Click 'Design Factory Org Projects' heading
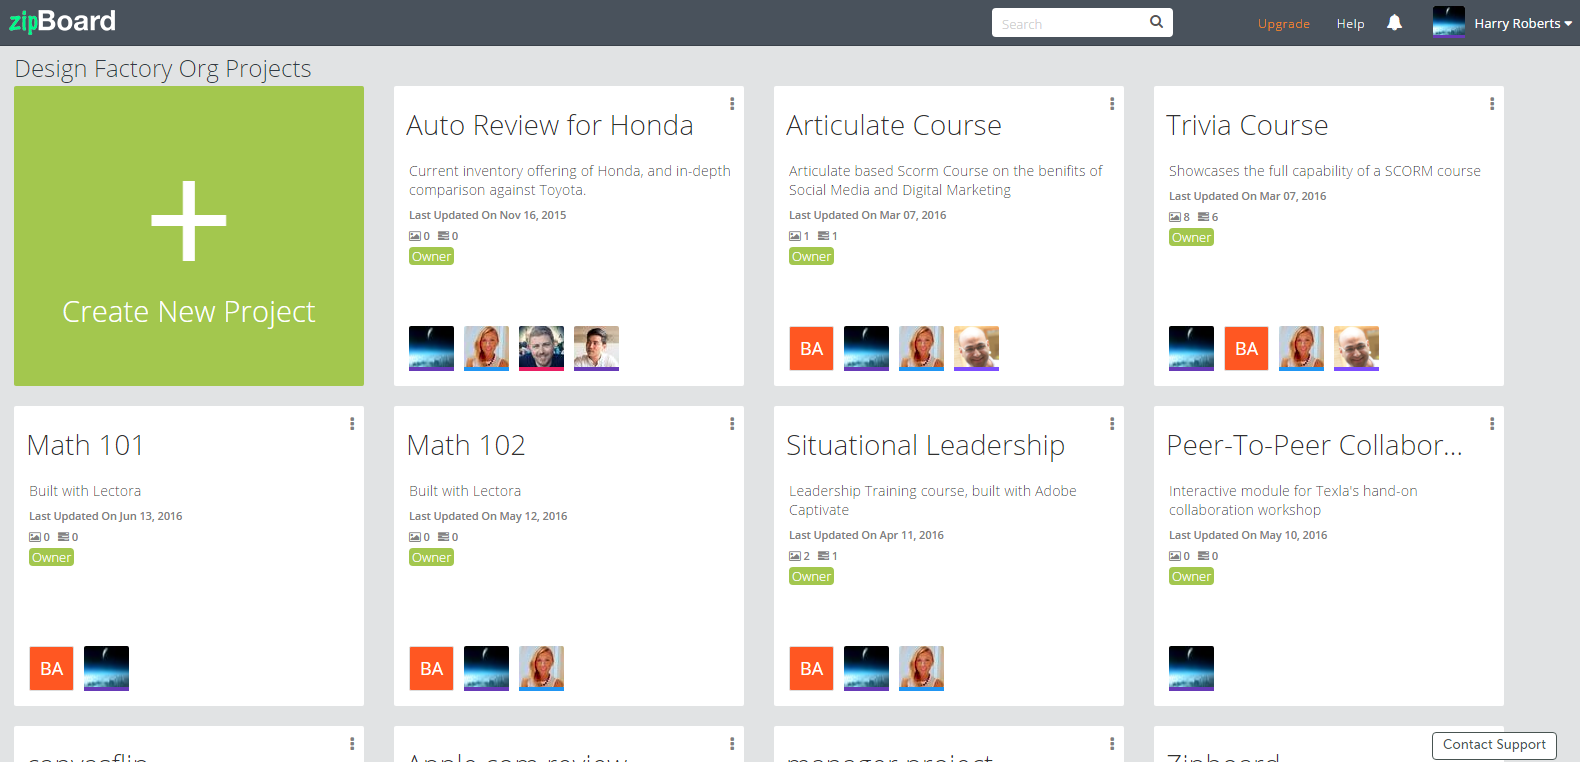This screenshot has width=1580, height=762. pos(163,69)
